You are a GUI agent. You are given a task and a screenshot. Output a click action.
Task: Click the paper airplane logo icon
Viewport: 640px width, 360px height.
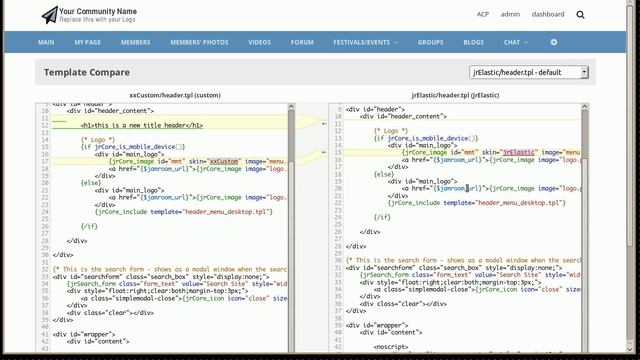pyautogui.click(x=50, y=15)
